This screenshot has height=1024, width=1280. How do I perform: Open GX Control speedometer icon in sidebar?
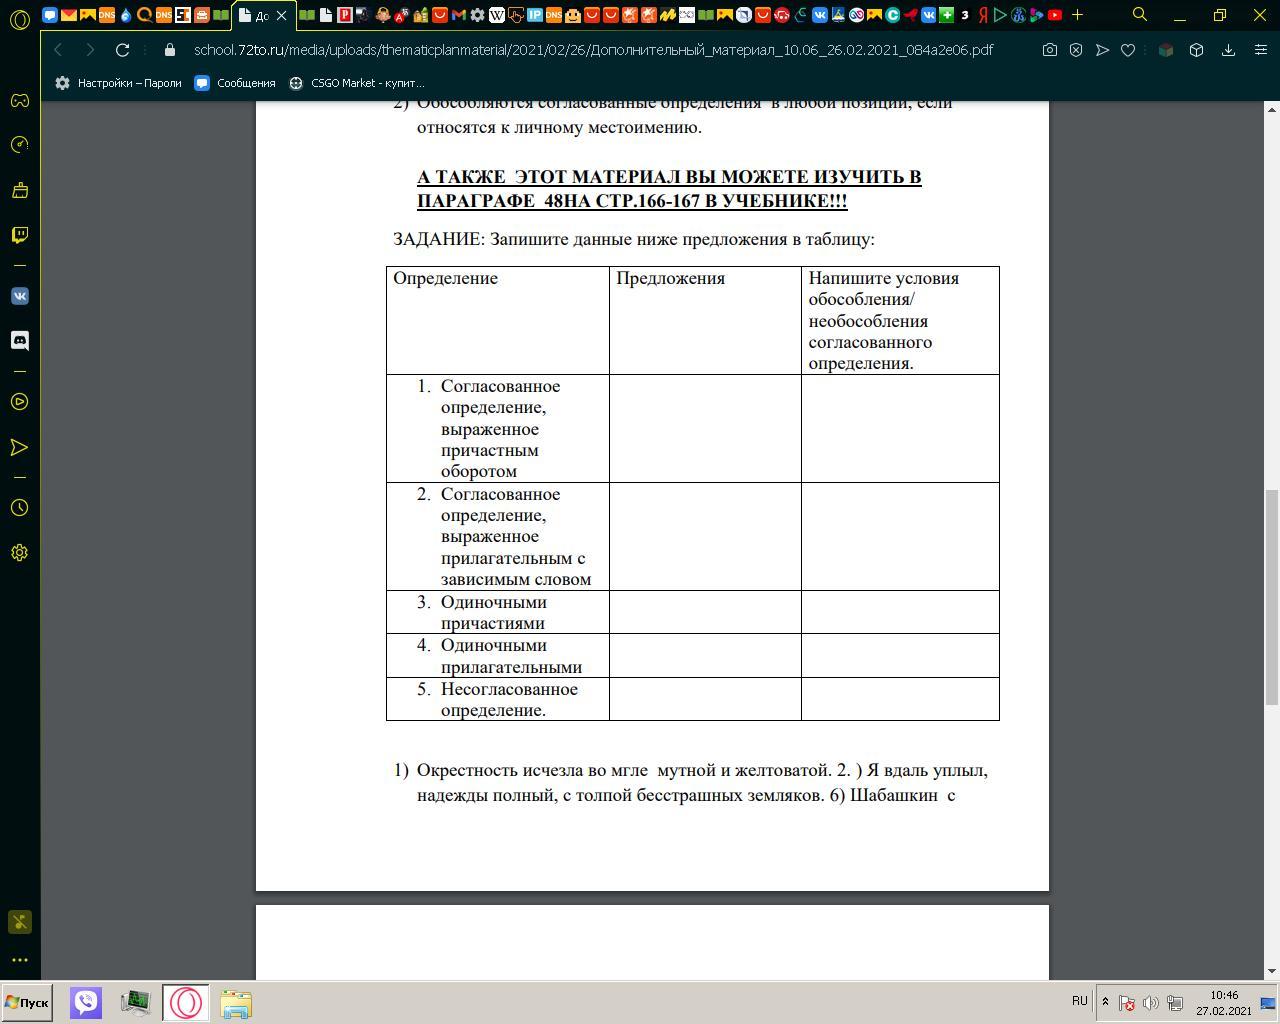pos(19,145)
